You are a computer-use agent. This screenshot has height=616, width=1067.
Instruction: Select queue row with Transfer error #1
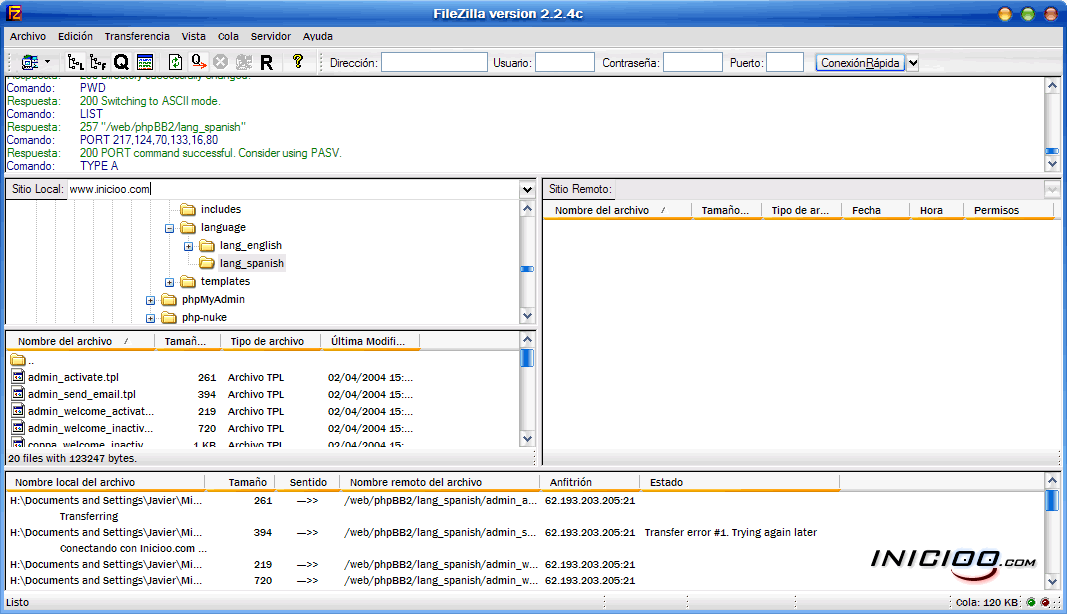[x=524, y=532]
